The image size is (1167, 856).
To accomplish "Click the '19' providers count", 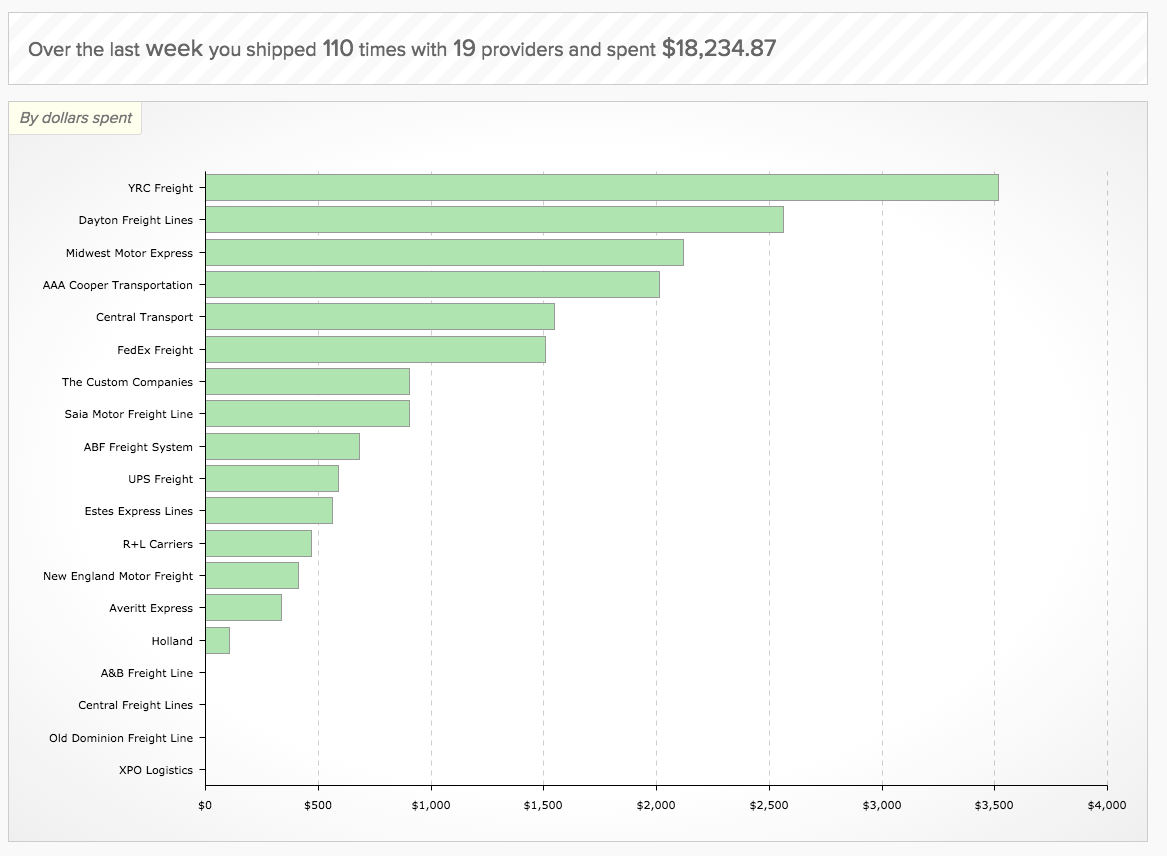I will (x=464, y=49).
